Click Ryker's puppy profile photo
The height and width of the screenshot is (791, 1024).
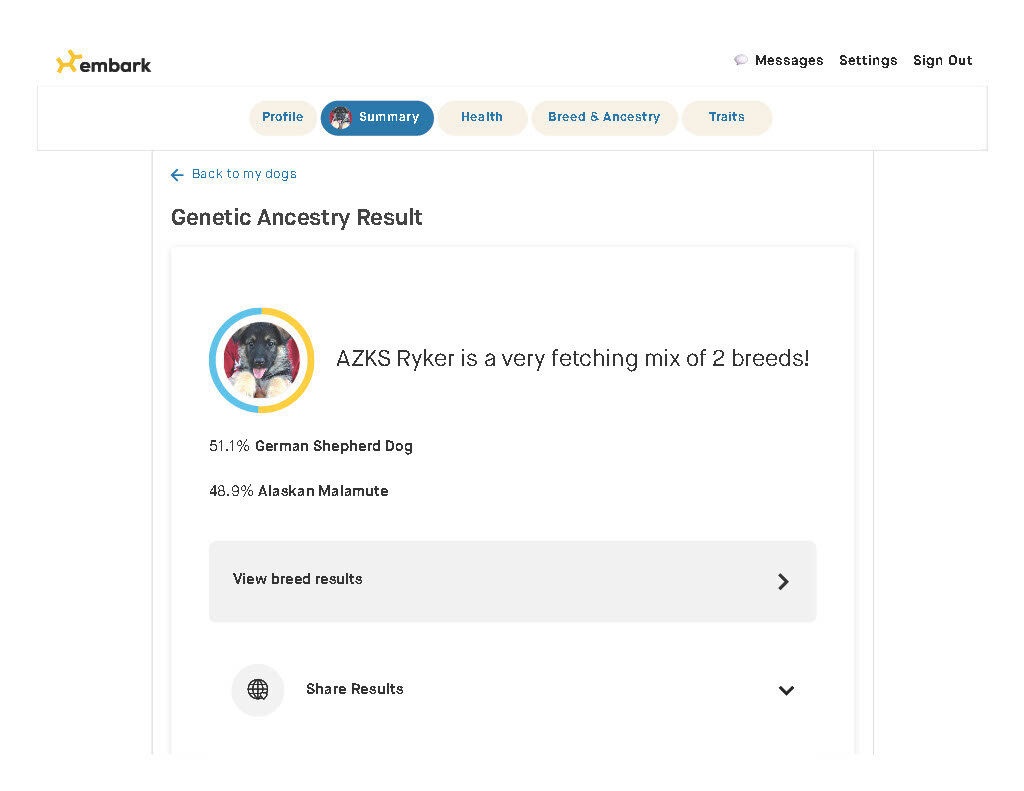[261, 360]
